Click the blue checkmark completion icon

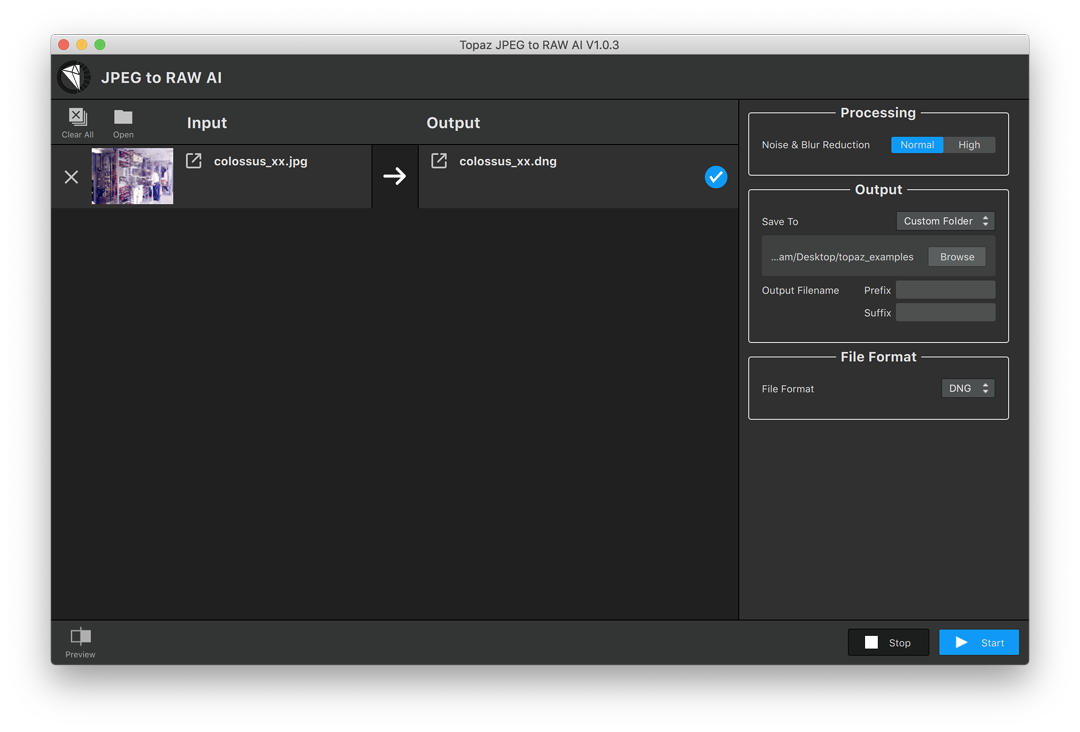(716, 177)
